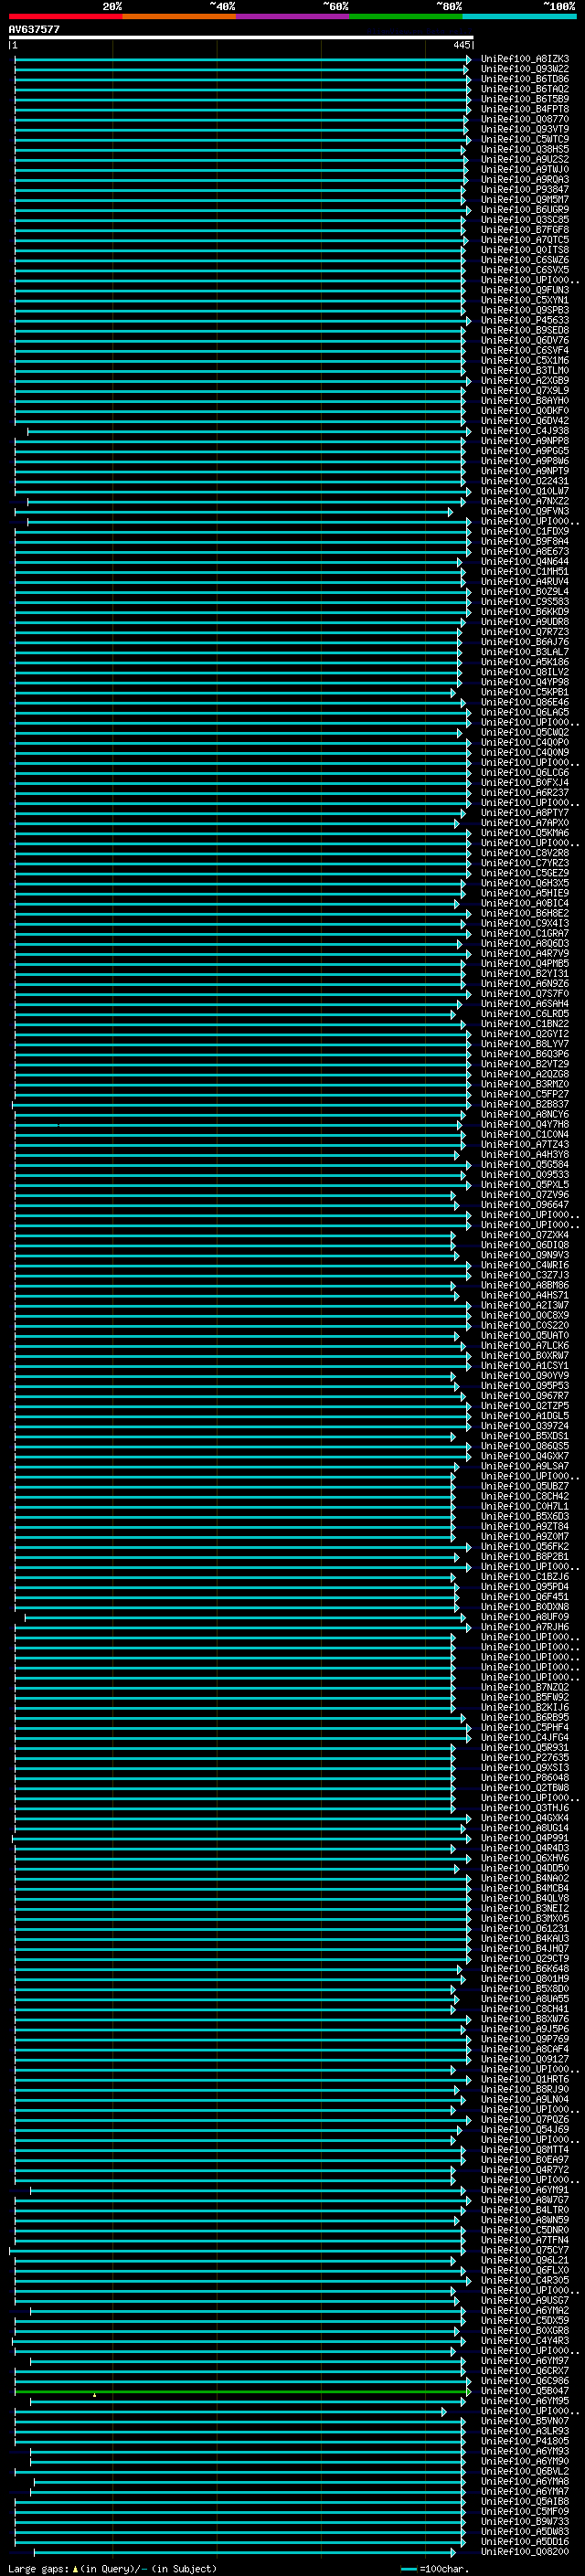Select the UniRef100_Q09533 label
This screenshot has width=585, height=2576.
[x=525, y=1174]
